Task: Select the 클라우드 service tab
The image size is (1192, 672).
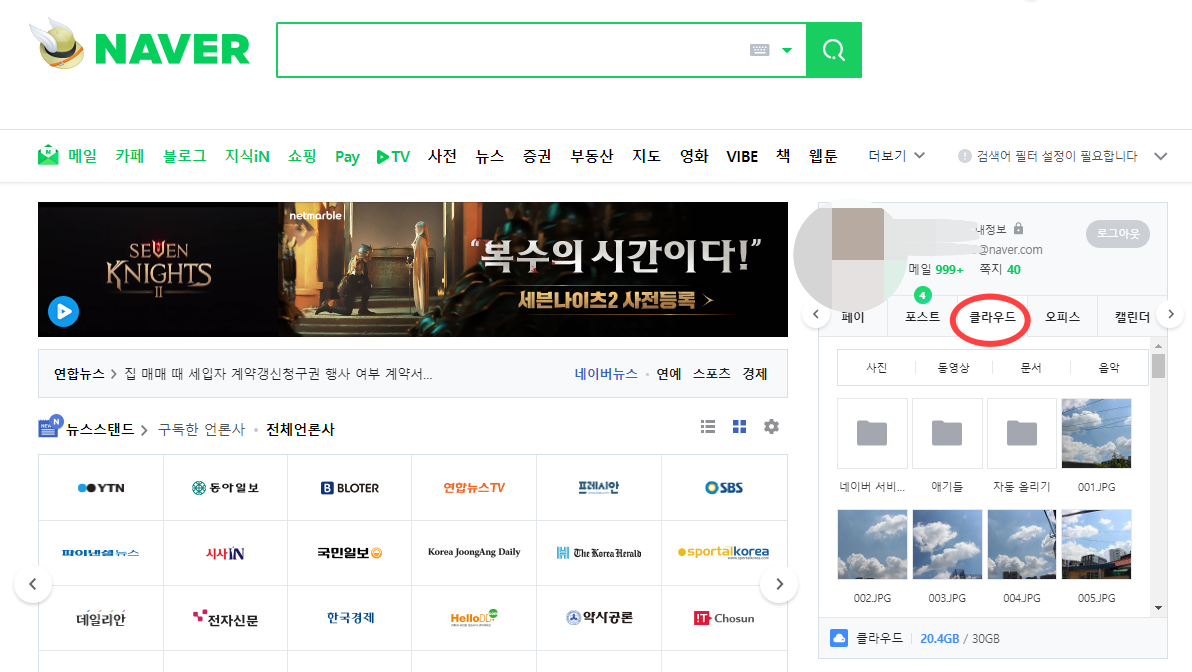Action: click(992, 317)
